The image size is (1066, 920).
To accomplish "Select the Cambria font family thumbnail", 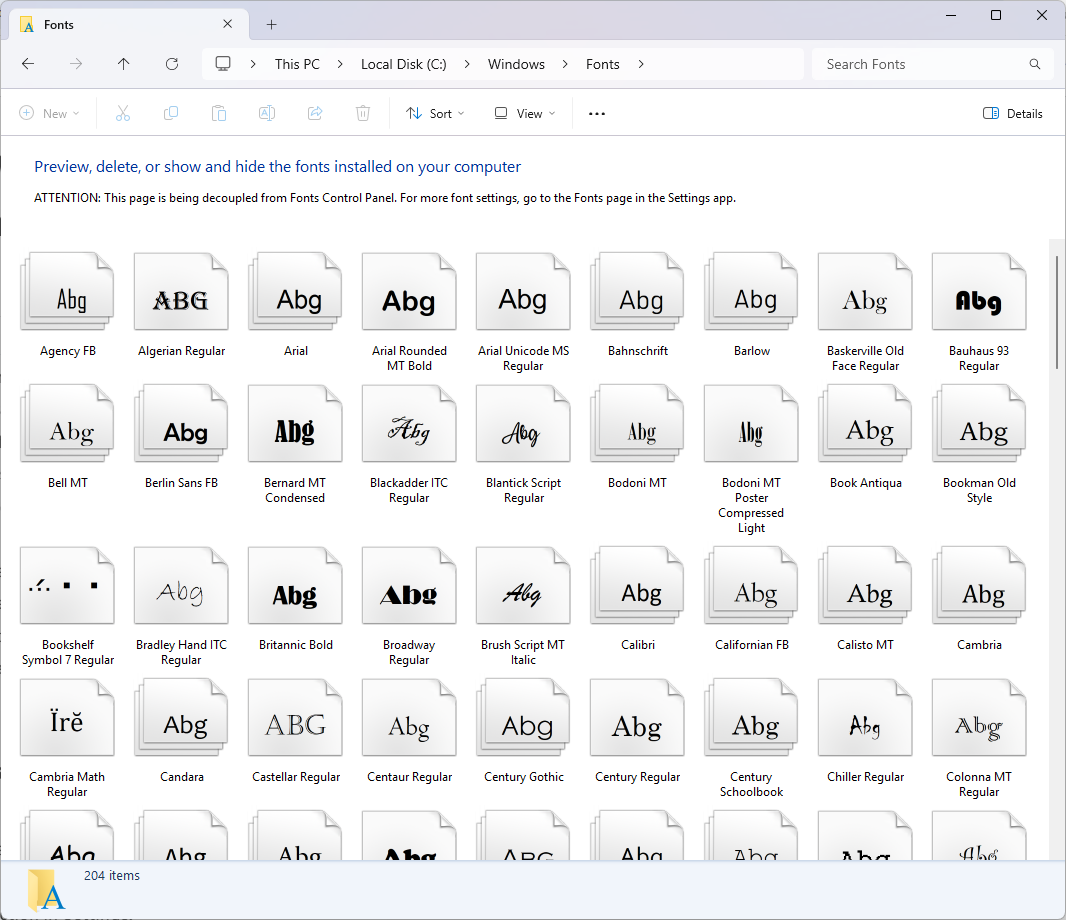I will pyautogui.click(x=979, y=585).
